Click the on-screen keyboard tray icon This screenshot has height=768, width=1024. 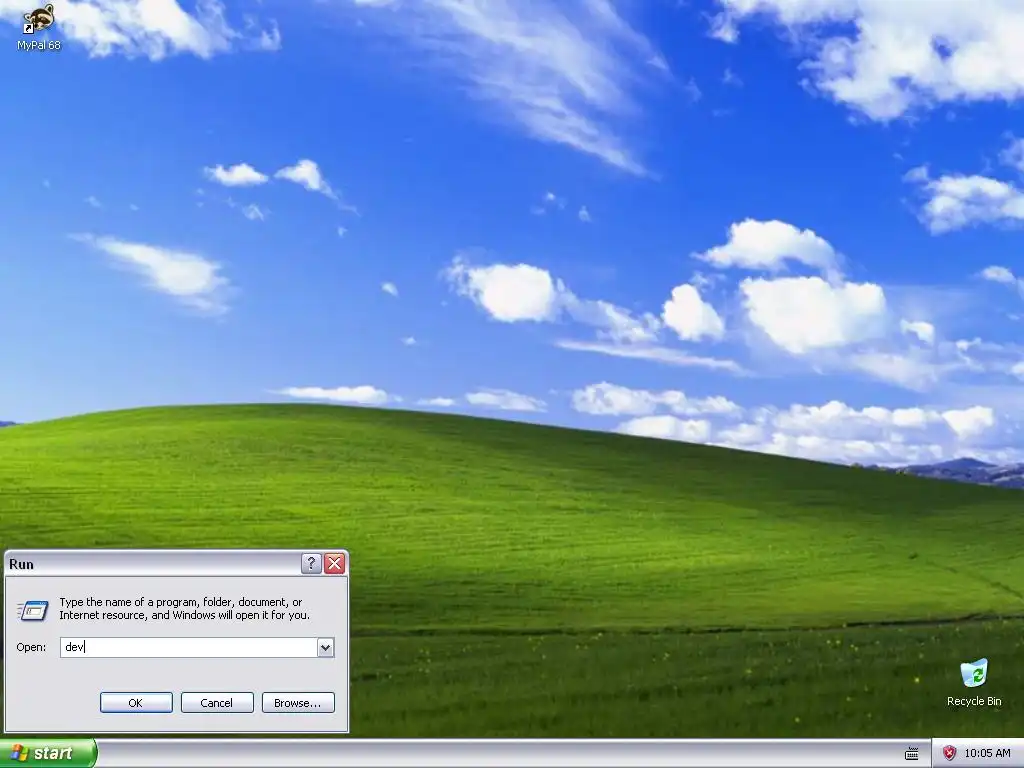[912, 754]
